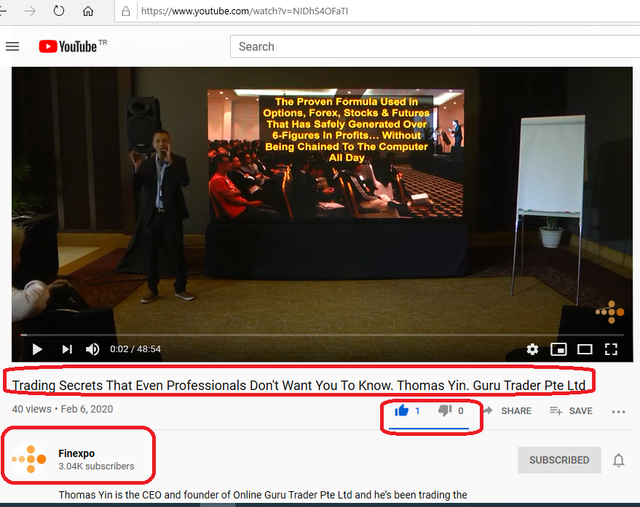
Task: Go to the browser home page icon
Action: [x=88, y=11]
